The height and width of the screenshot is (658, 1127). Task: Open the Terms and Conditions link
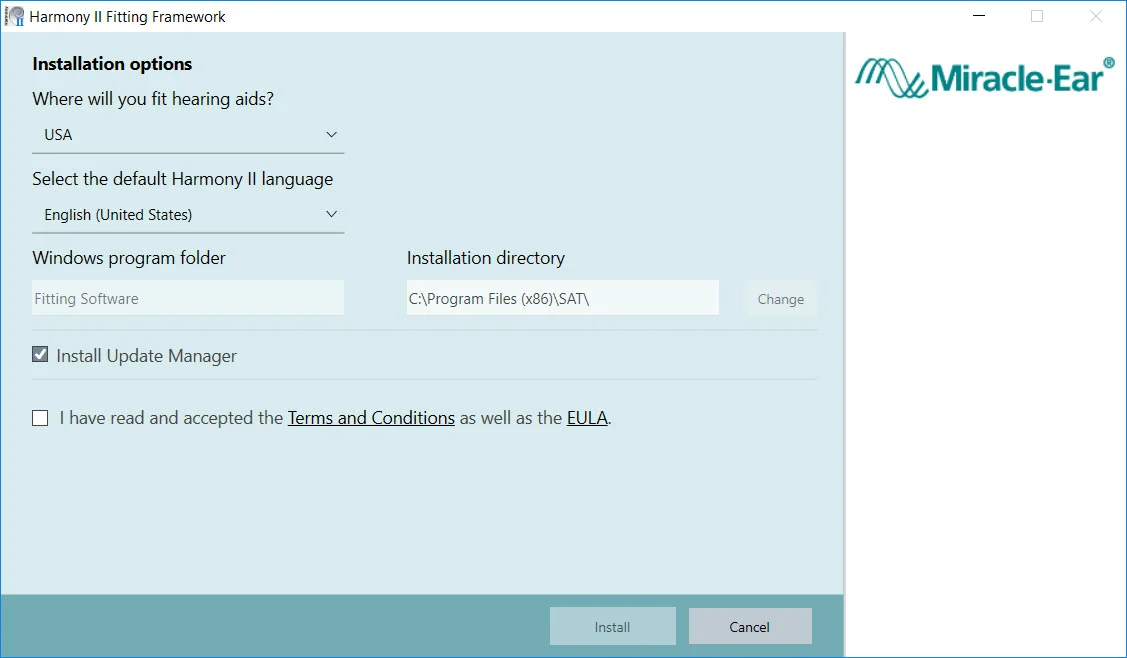point(371,418)
